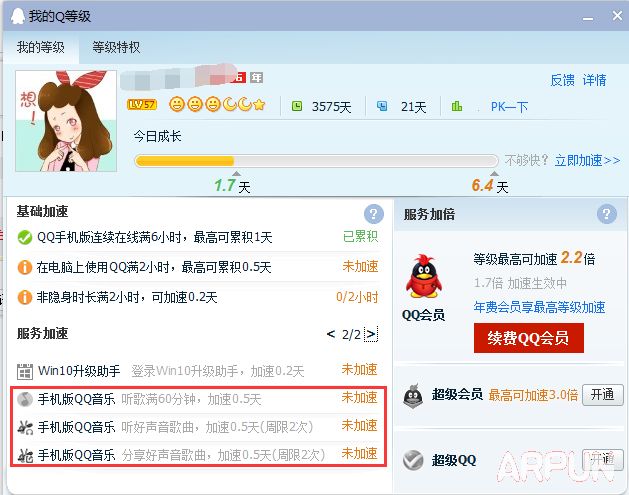Click 1.7倍 加速生效中 text

(520, 283)
